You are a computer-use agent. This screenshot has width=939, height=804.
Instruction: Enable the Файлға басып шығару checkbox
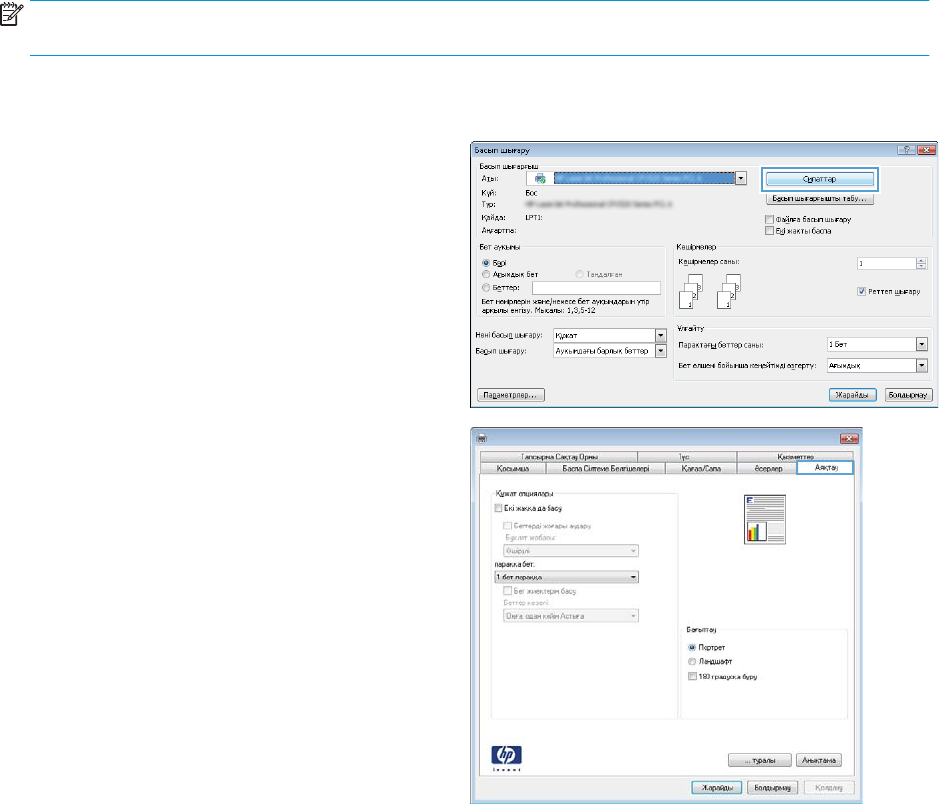[770, 219]
